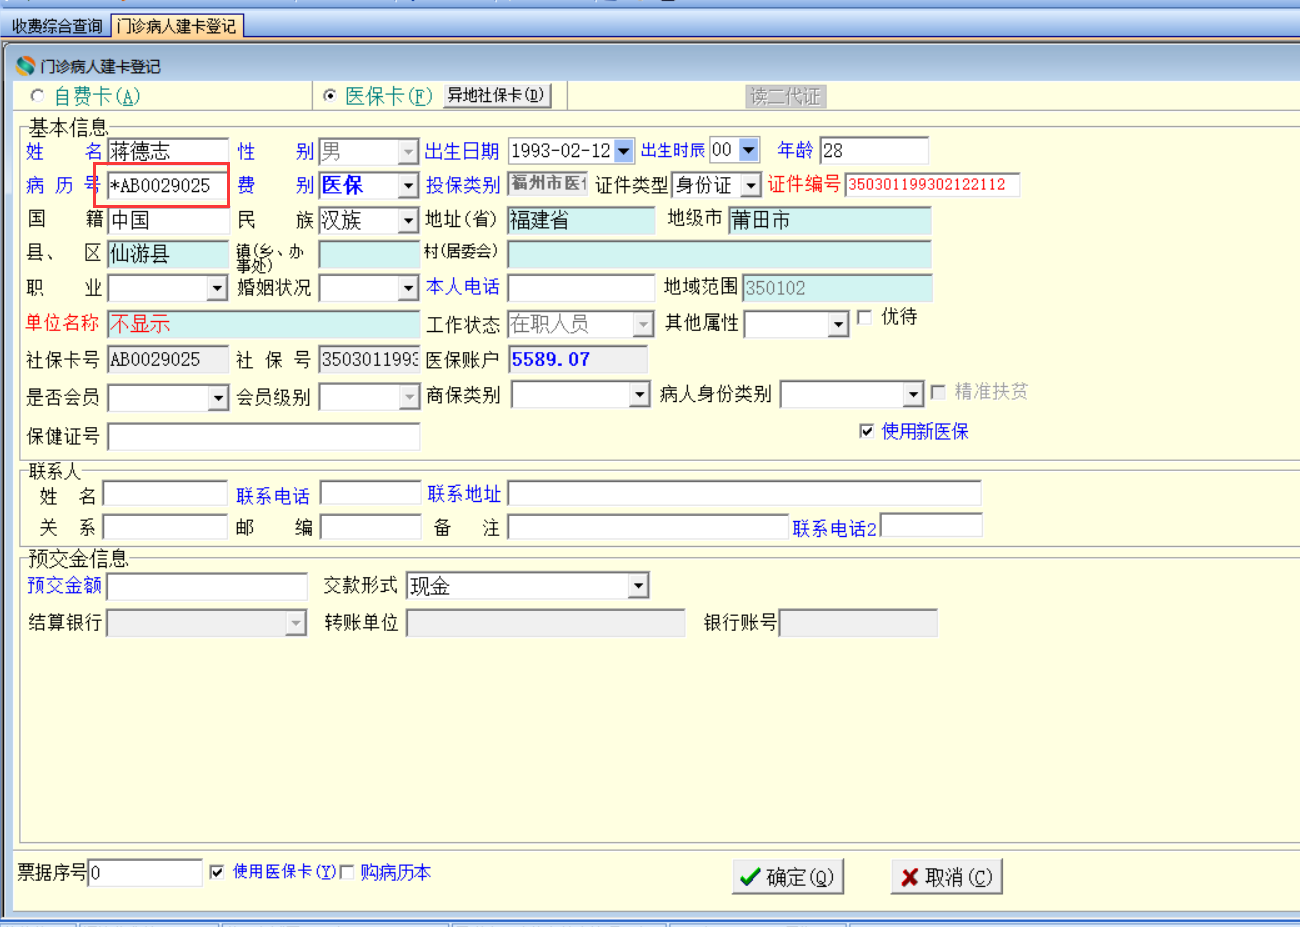Open the 证件类型 dropdown showing 身份证

click(750, 185)
